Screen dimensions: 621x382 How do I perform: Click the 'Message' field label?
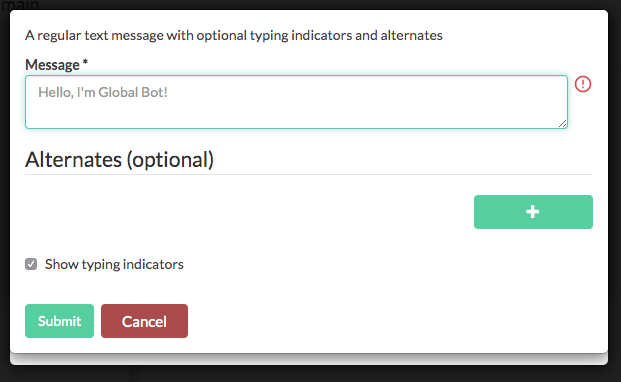point(52,65)
